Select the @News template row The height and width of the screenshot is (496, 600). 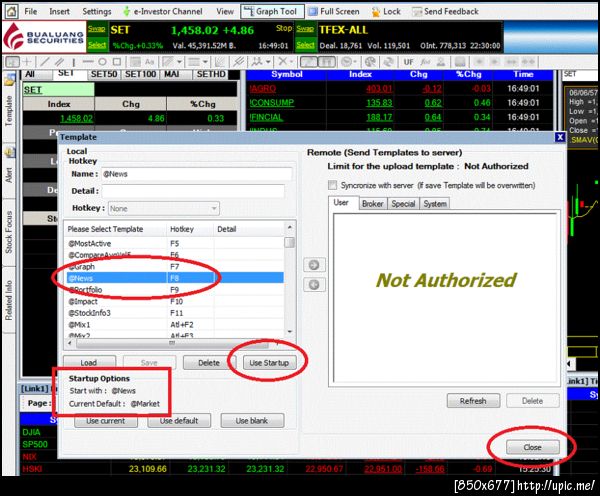(174, 278)
